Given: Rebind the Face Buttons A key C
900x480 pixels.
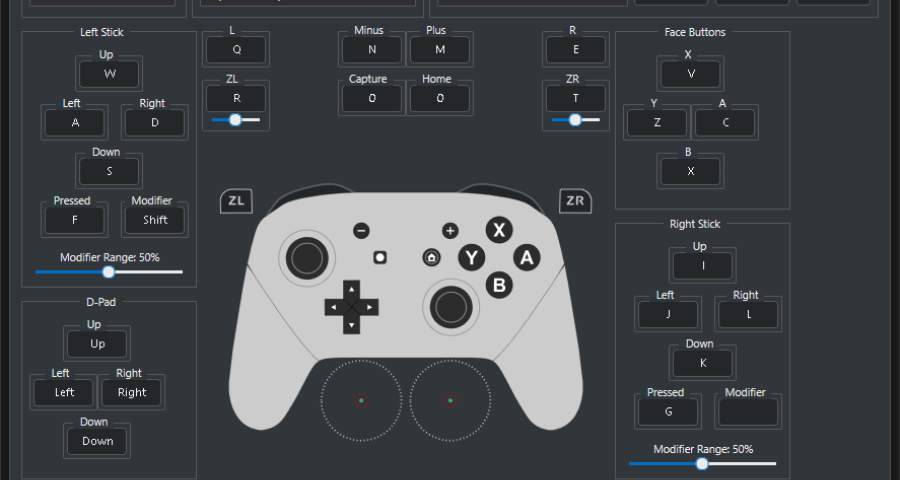Looking at the screenshot, I should (725, 123).
